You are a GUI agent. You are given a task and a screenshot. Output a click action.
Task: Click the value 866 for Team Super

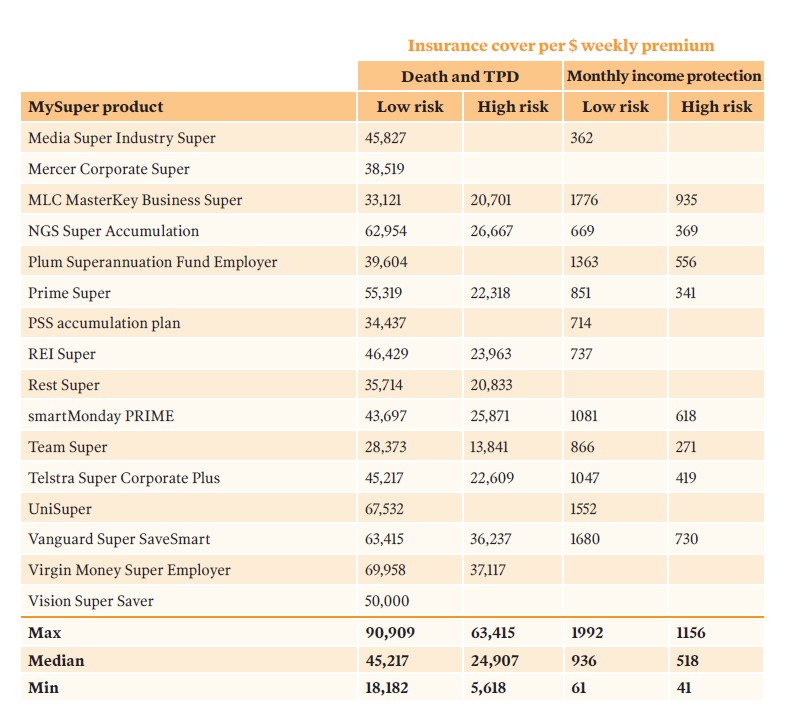click(582, 447)
